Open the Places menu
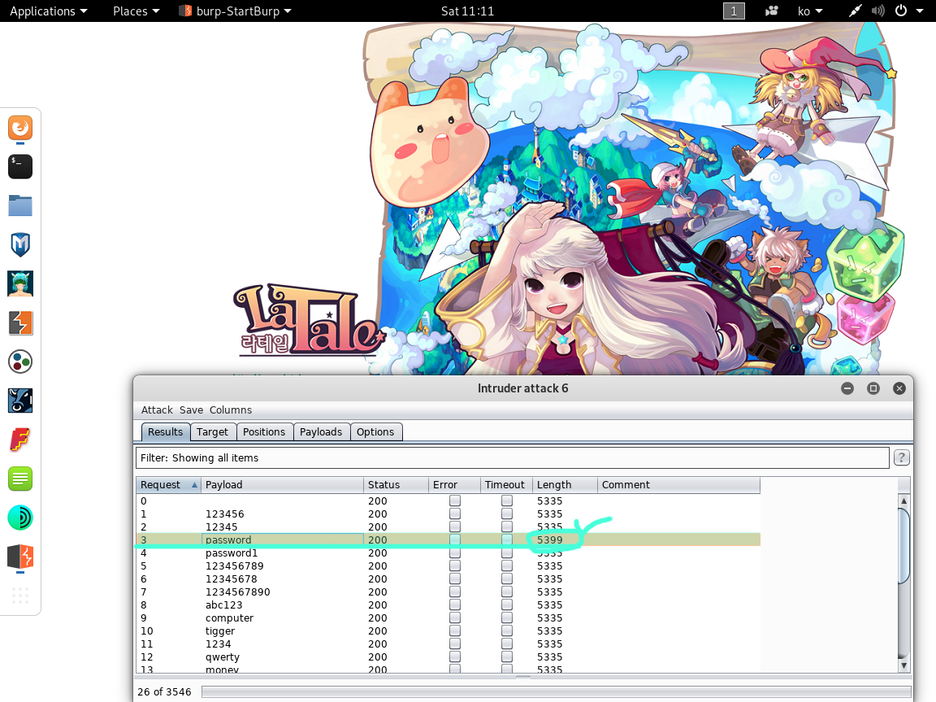 click(x=136, y=11)
